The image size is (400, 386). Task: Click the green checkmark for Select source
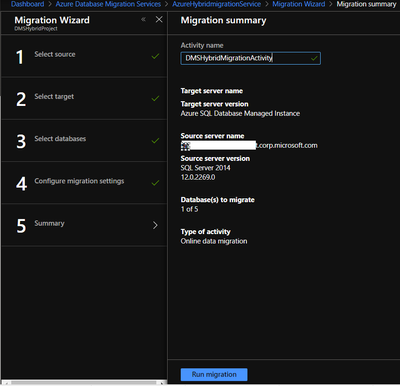point(155,56)
